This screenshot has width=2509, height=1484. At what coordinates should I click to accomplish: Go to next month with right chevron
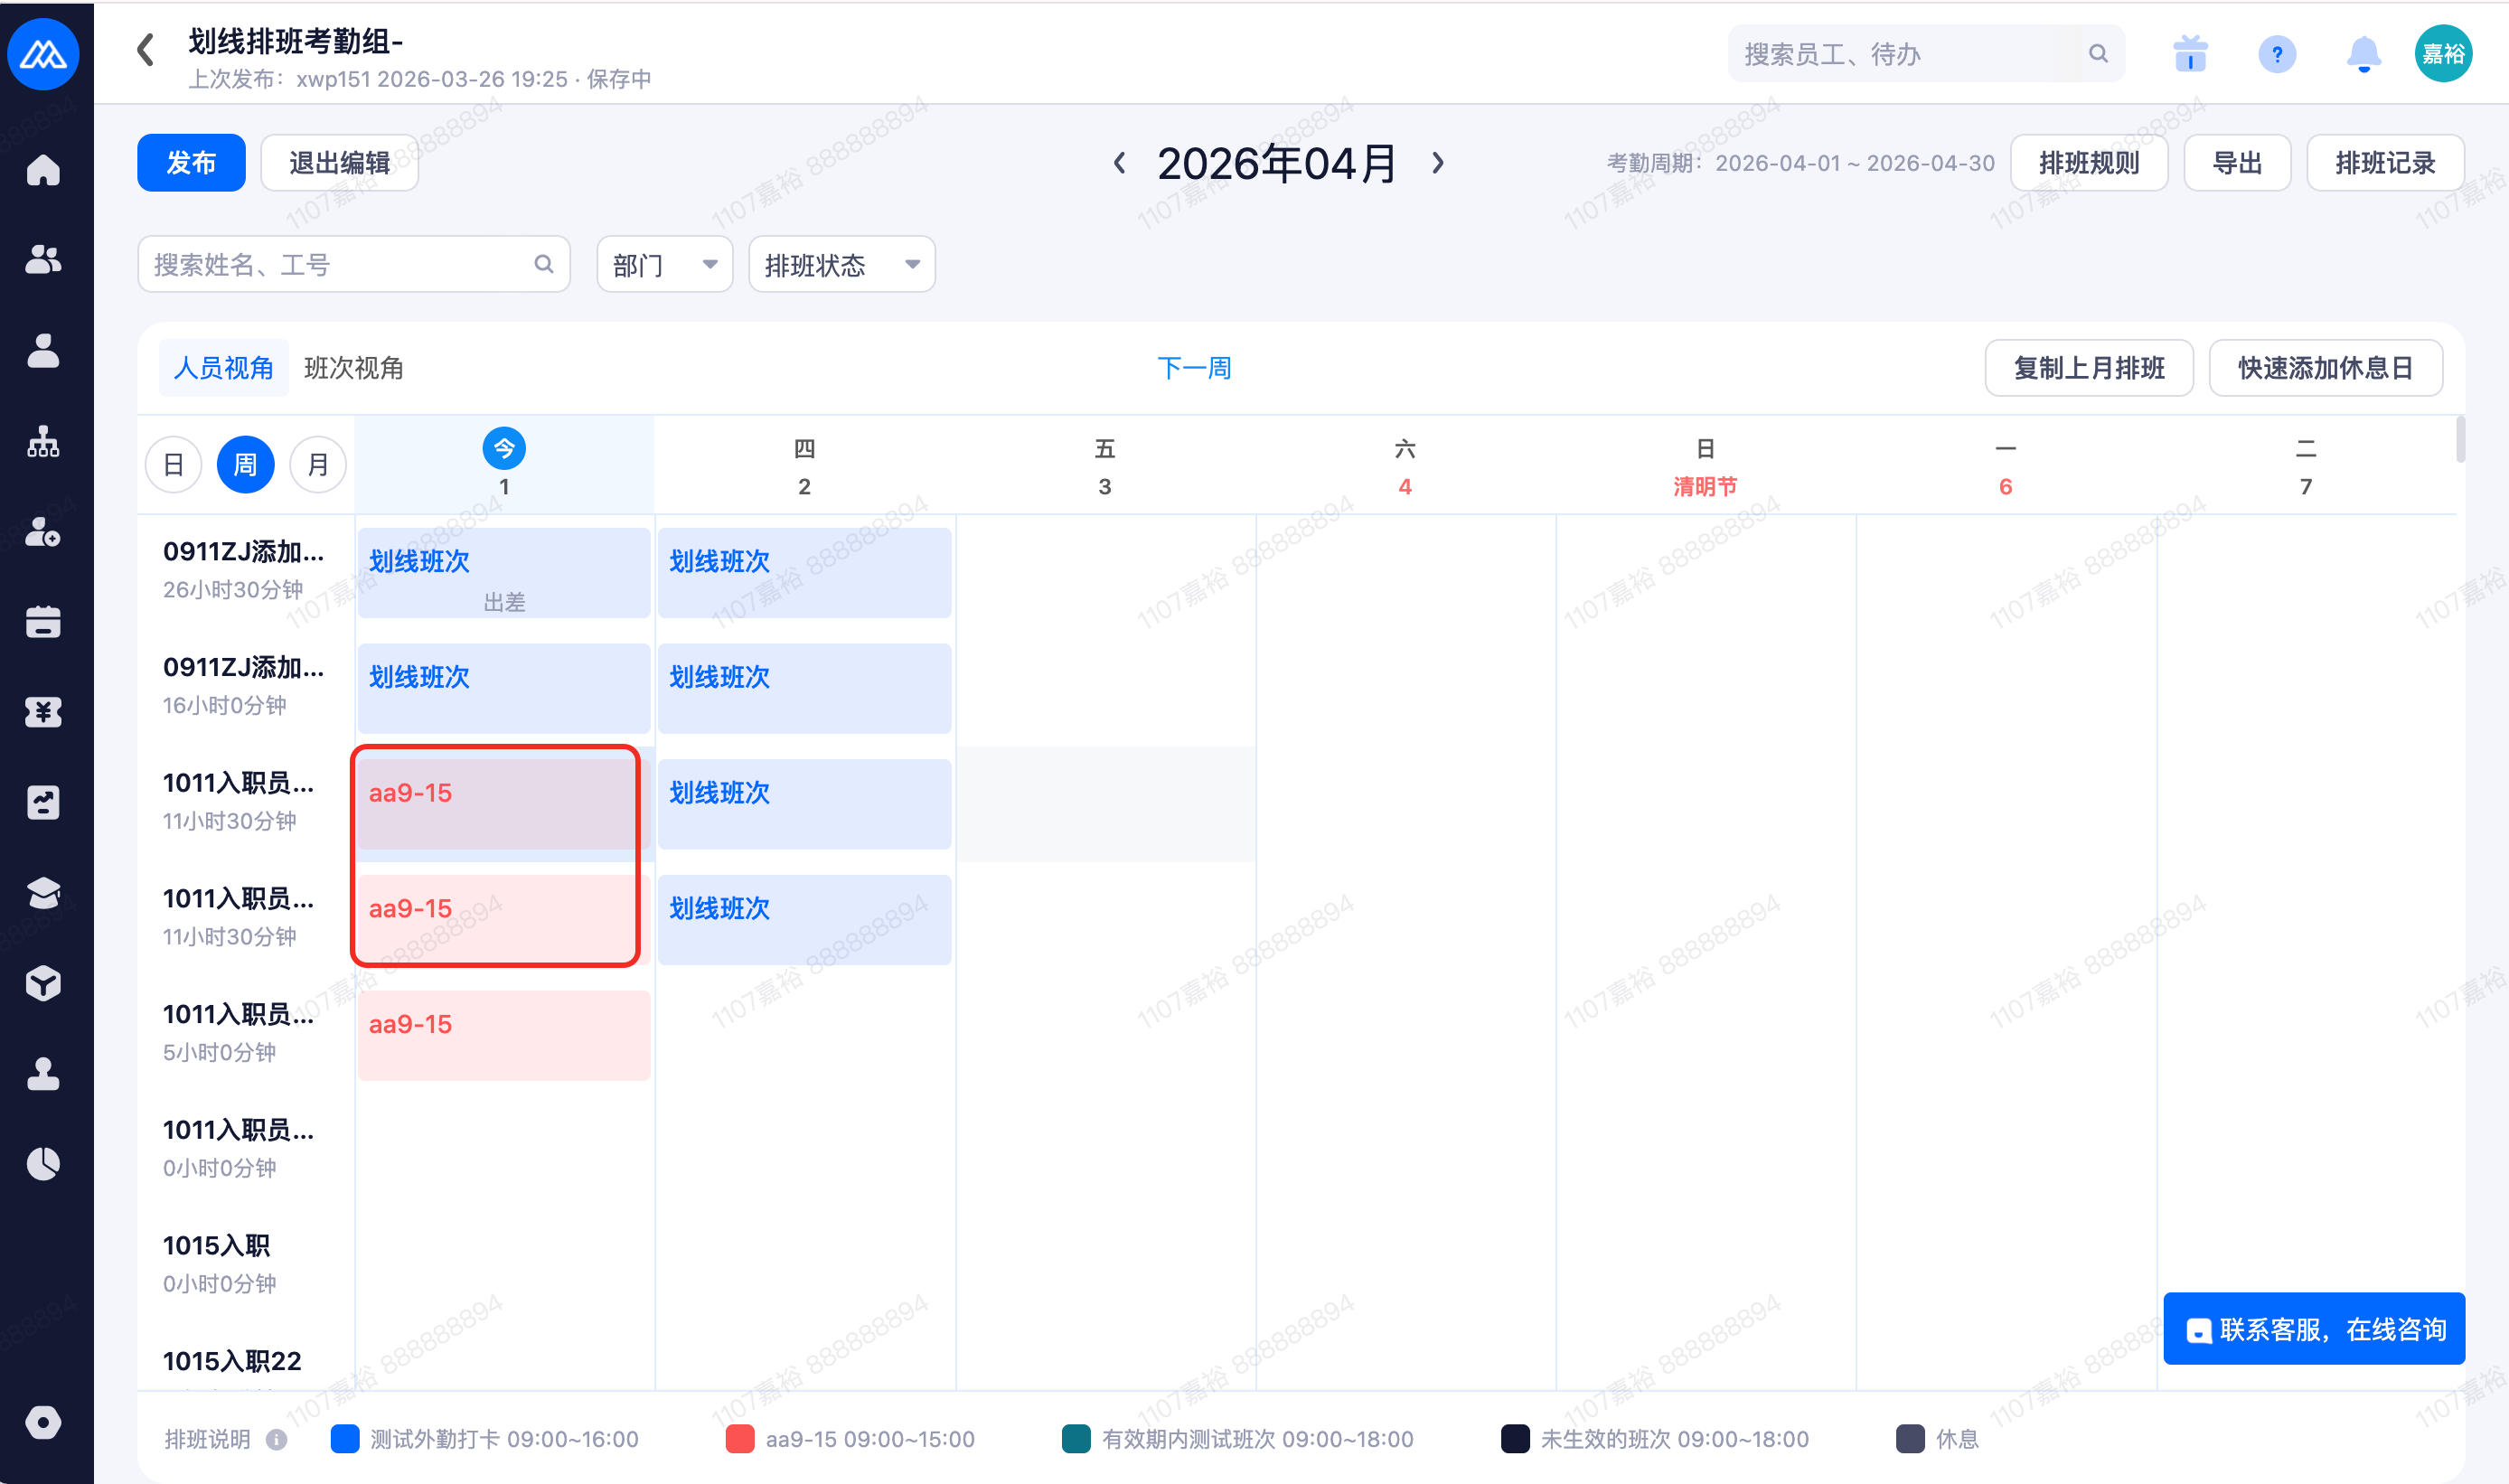(1437, 163)
